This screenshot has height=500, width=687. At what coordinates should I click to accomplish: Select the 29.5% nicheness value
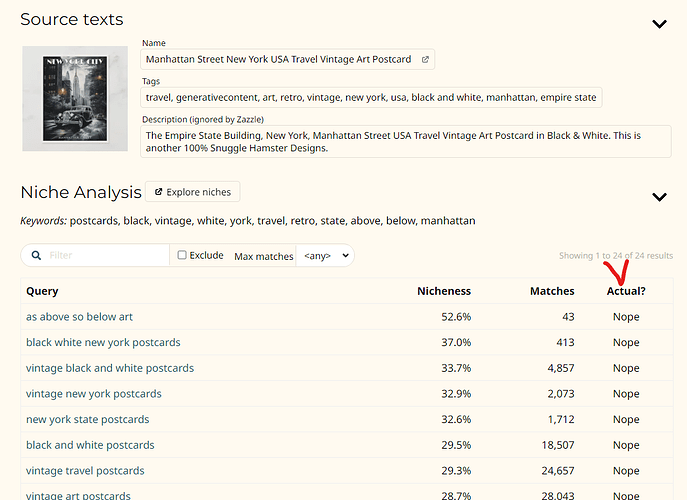(x=456, y=445)
